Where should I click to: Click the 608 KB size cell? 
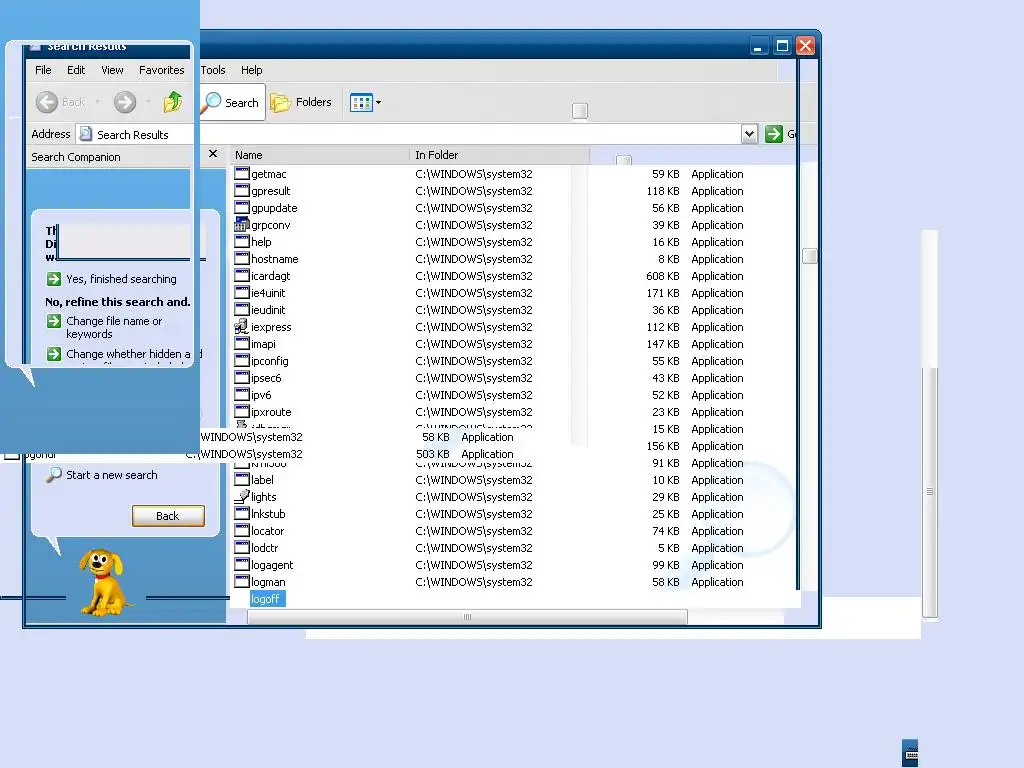coord(663,276)
